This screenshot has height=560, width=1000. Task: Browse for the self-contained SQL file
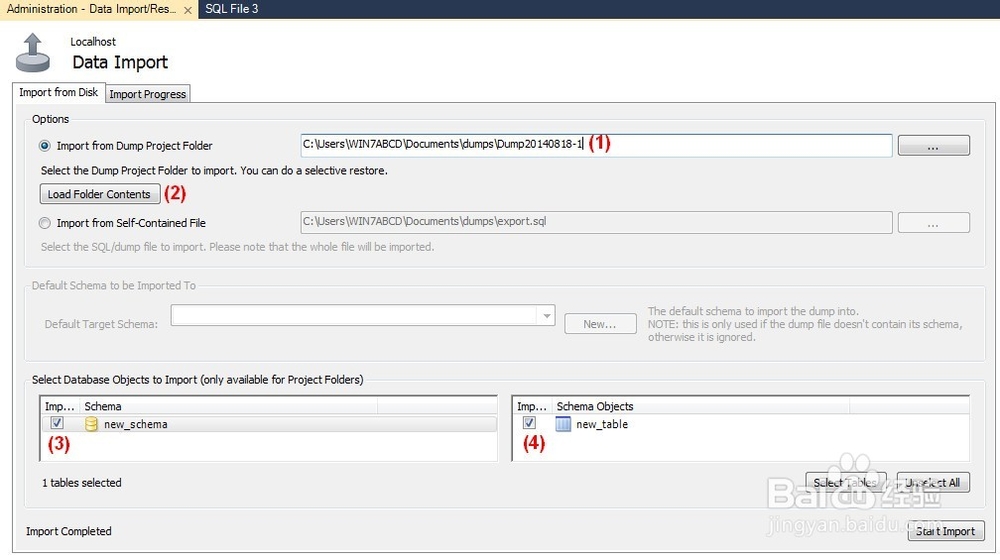click(933, 223)
